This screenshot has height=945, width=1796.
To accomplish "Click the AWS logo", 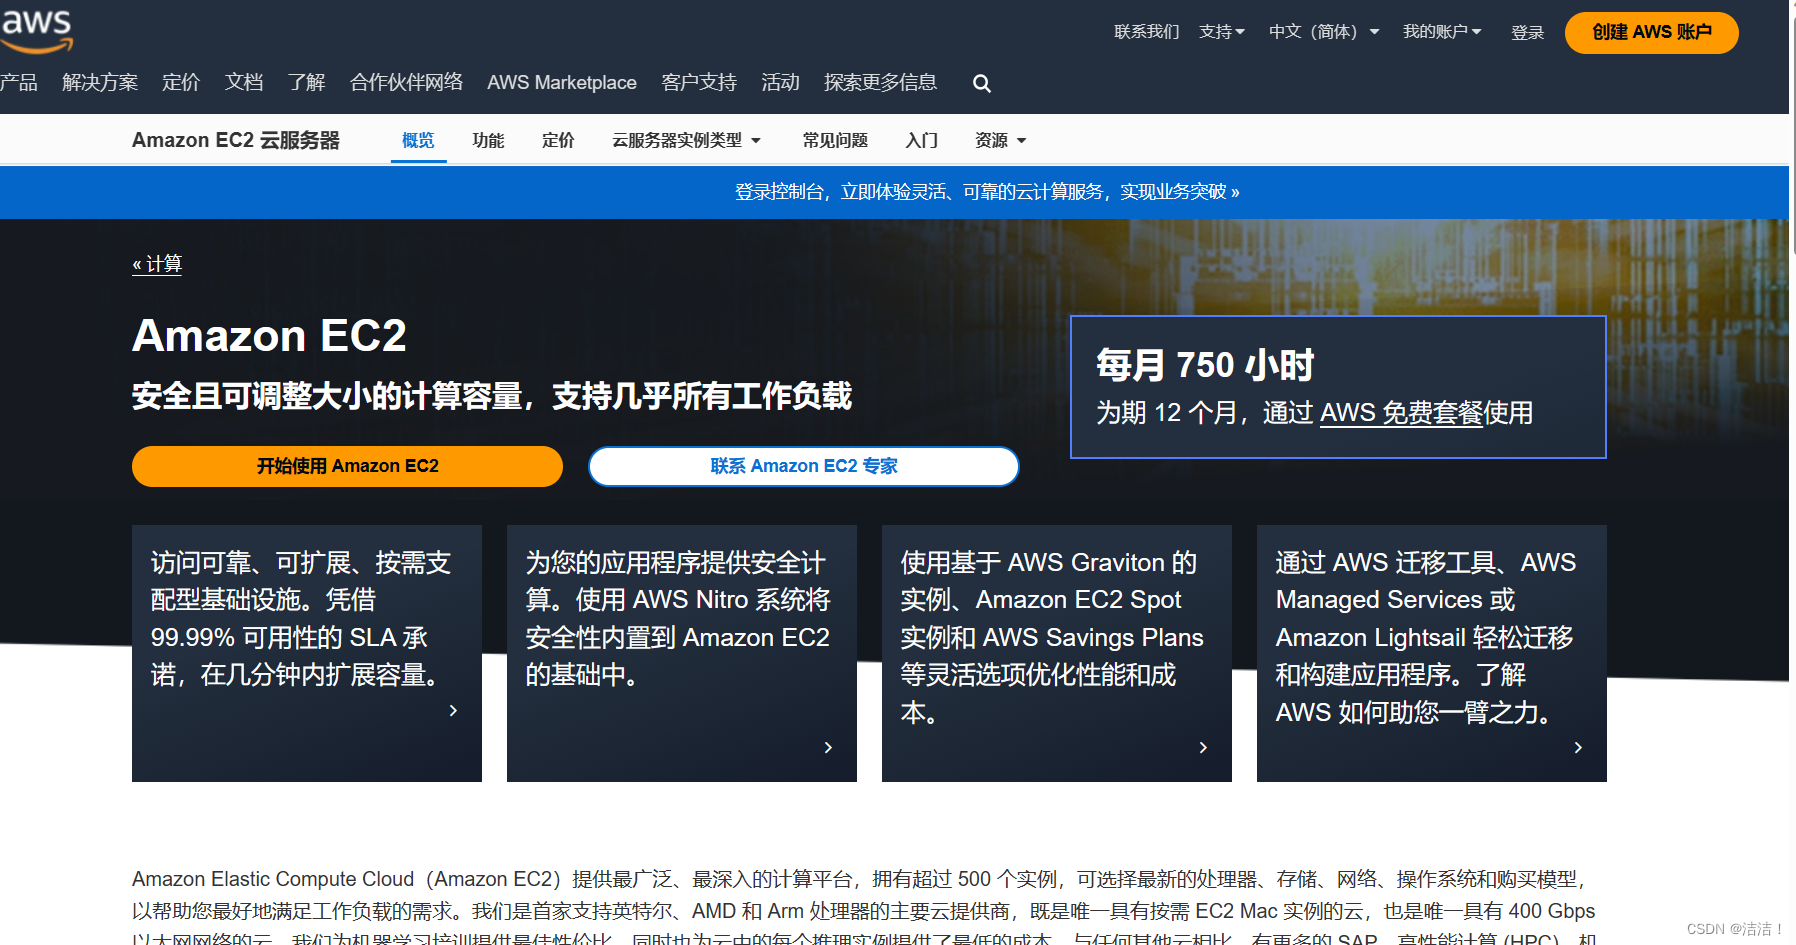I will 36,30.
